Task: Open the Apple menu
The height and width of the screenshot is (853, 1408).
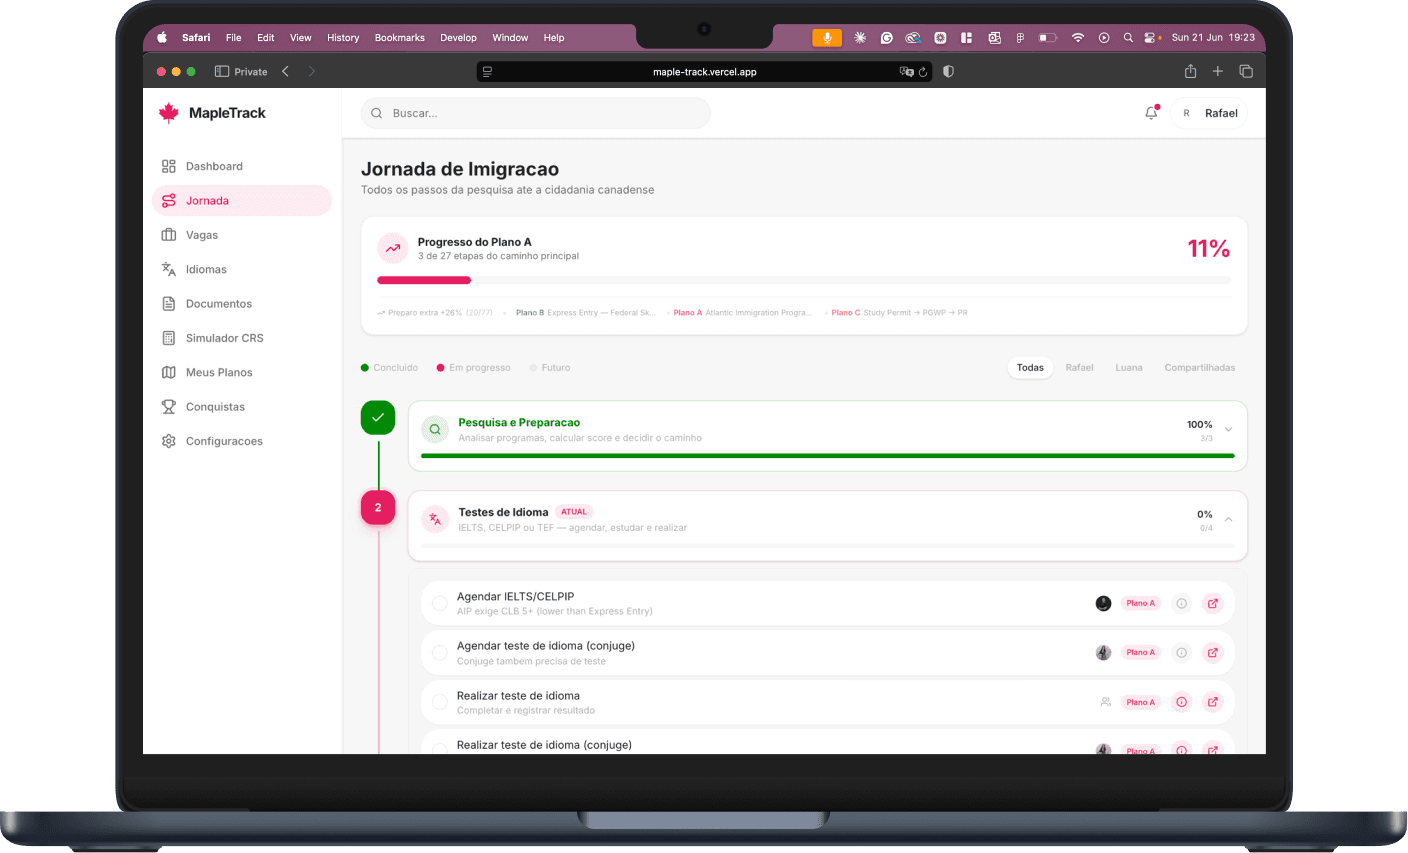Action: [x=162, y=38]
